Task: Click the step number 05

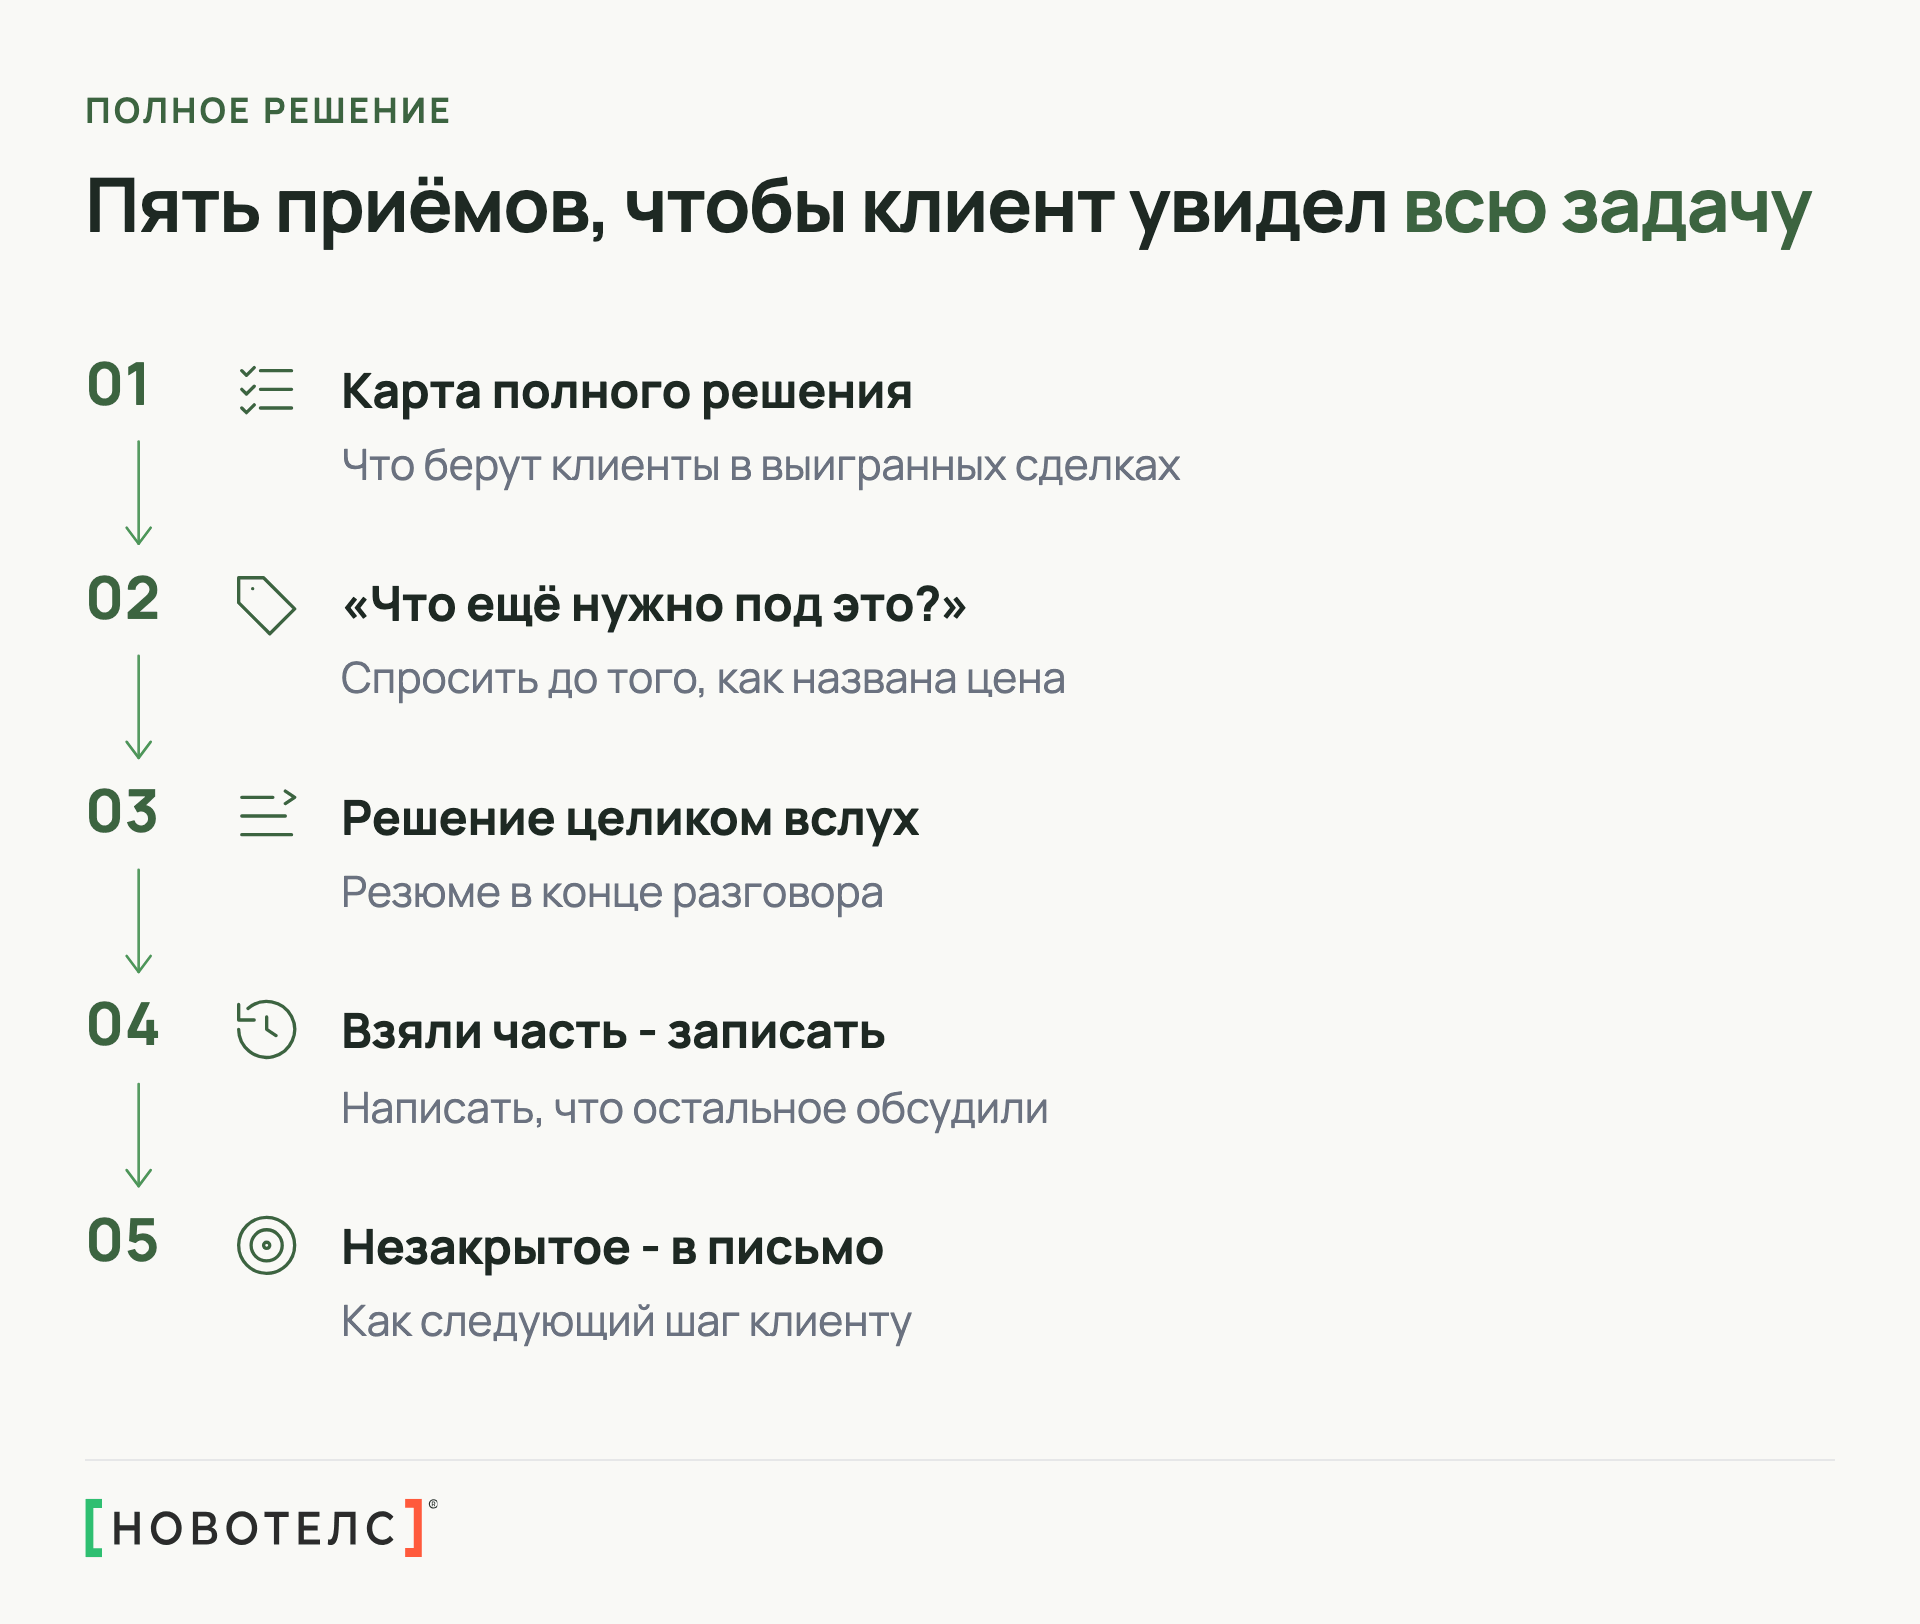Action: [123, 1241]
